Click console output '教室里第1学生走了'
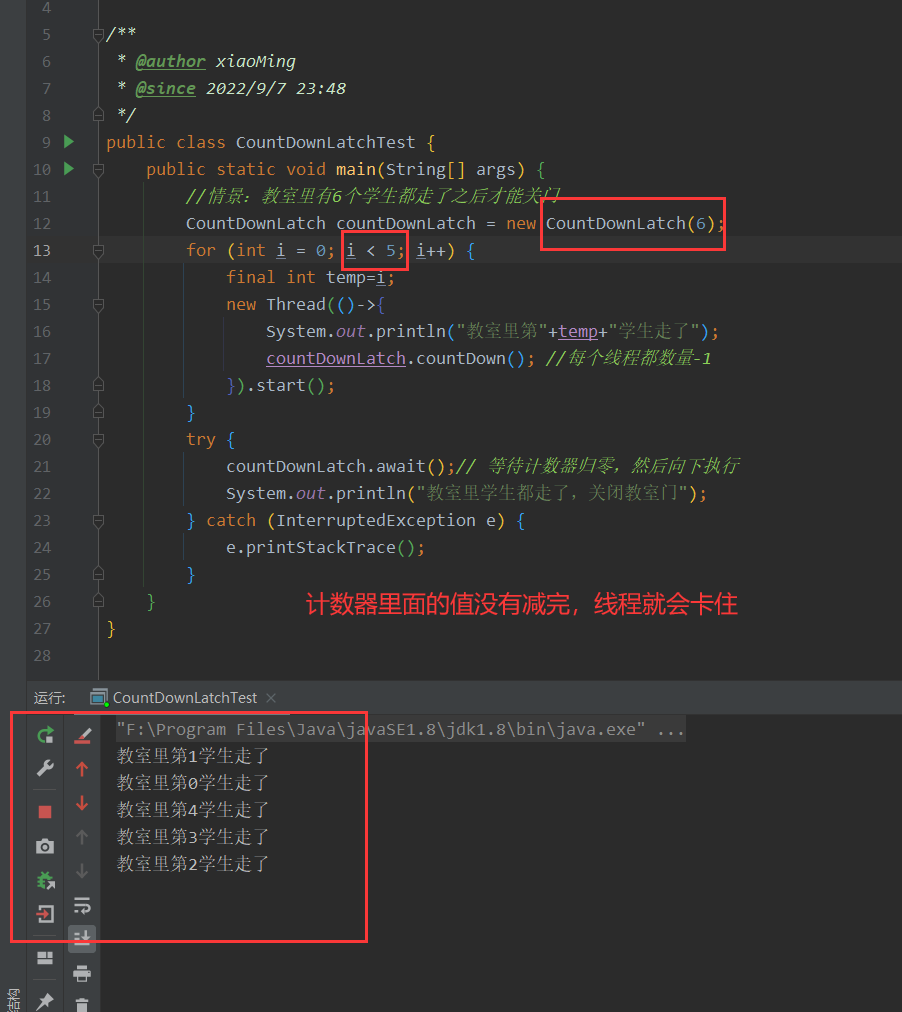The height and width of the screenshot is (1012, 902). (192, 756)
